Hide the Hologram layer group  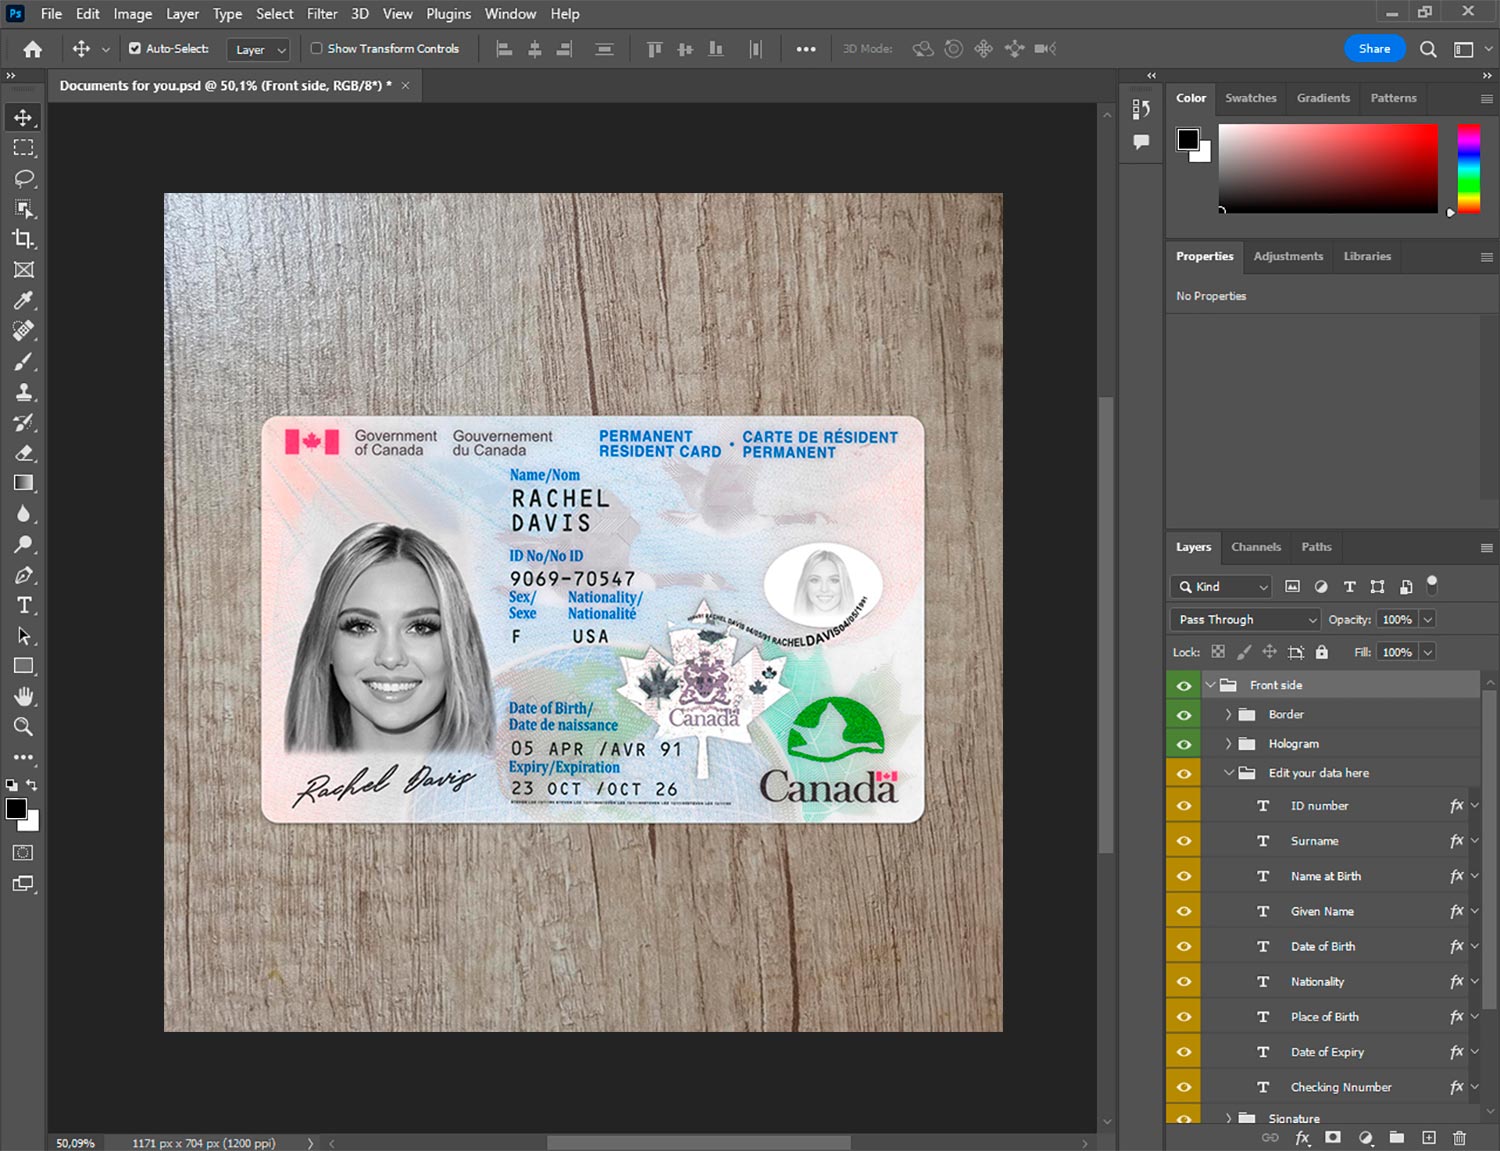click(1184, 744)
